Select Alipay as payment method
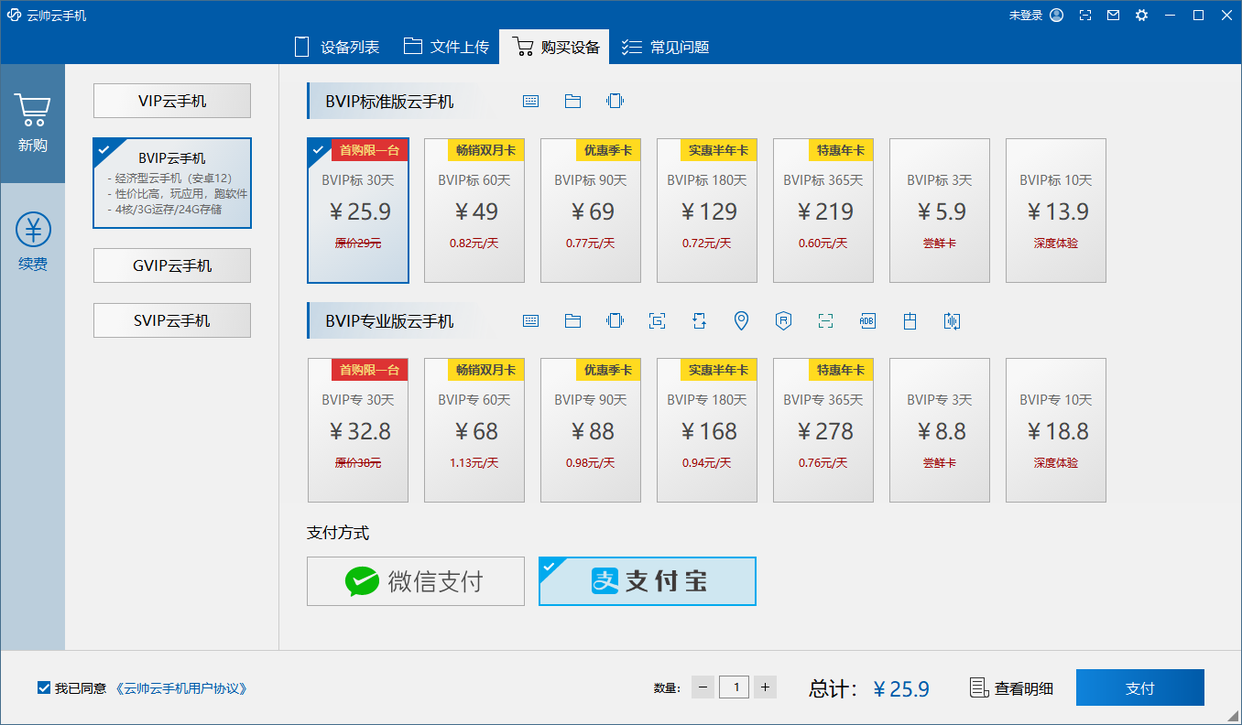The image size is (1242, 725). (x=647, y=581)
